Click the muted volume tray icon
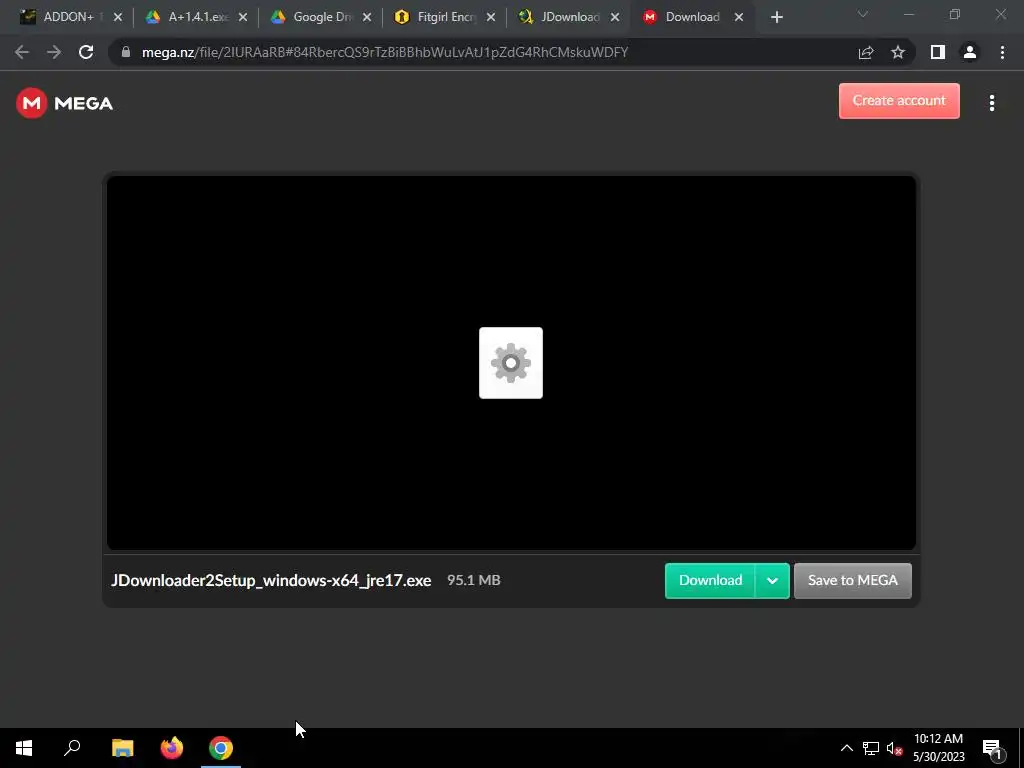Viewport: 1024px width, 768px height. pyautogui.click(x=894, y=748)
